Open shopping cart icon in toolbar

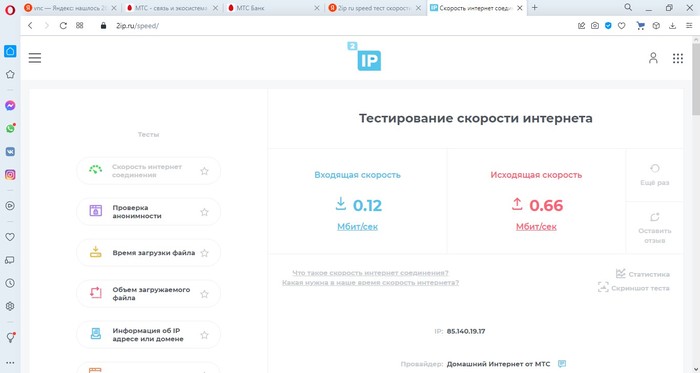coord(641,26)
